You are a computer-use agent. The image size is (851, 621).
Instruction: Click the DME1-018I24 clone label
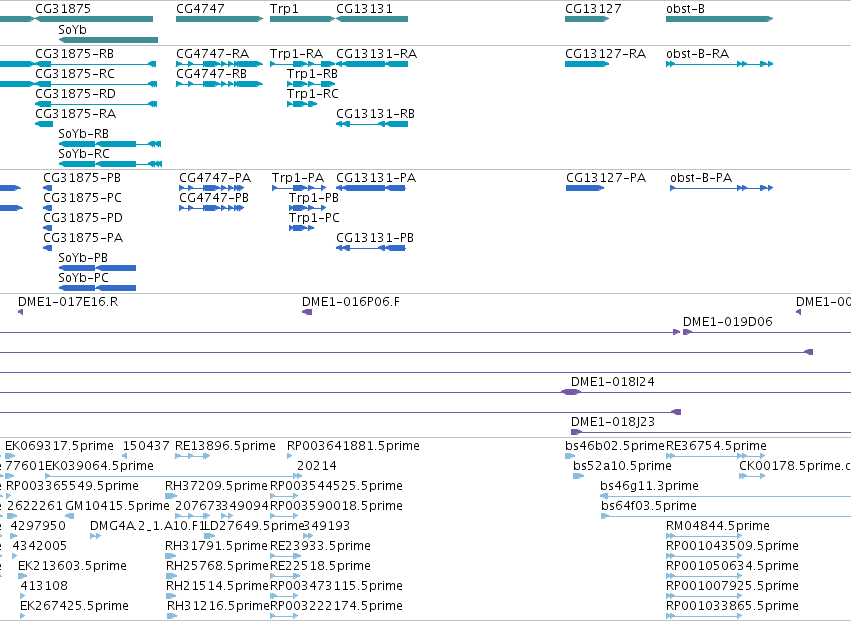click(x=612, y=382)
